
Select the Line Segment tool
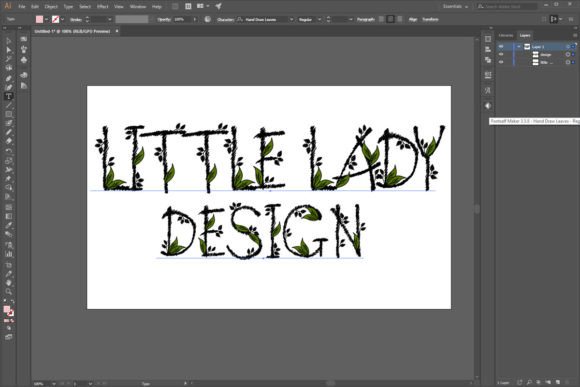pyautogui.click(x=9, y=105)
